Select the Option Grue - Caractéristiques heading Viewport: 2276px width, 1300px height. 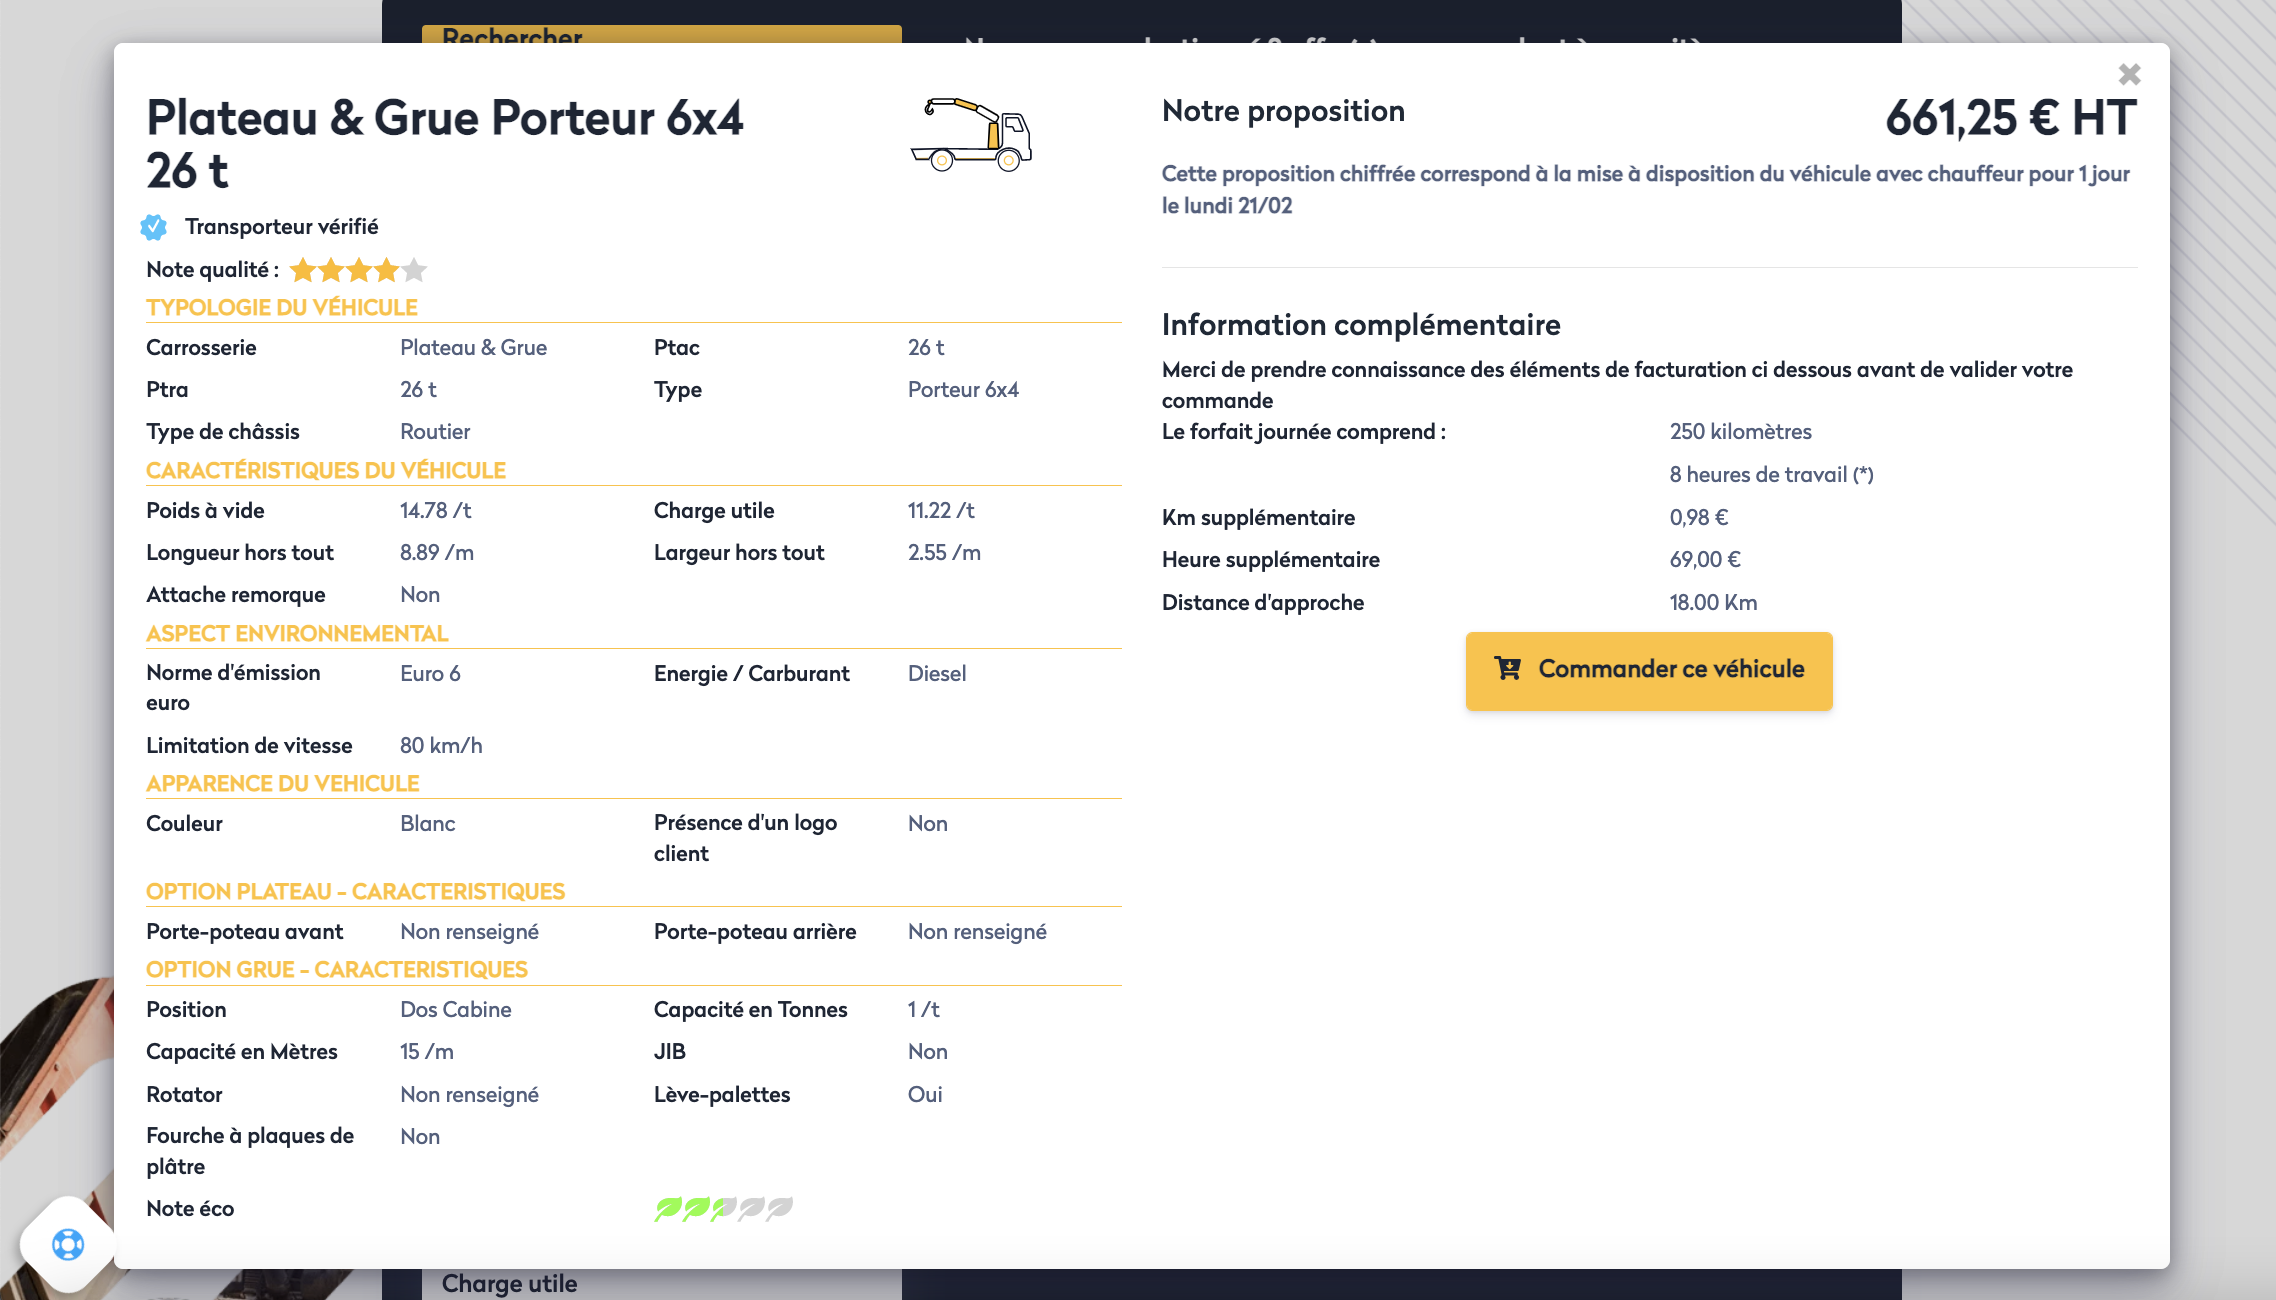[337, 970]
